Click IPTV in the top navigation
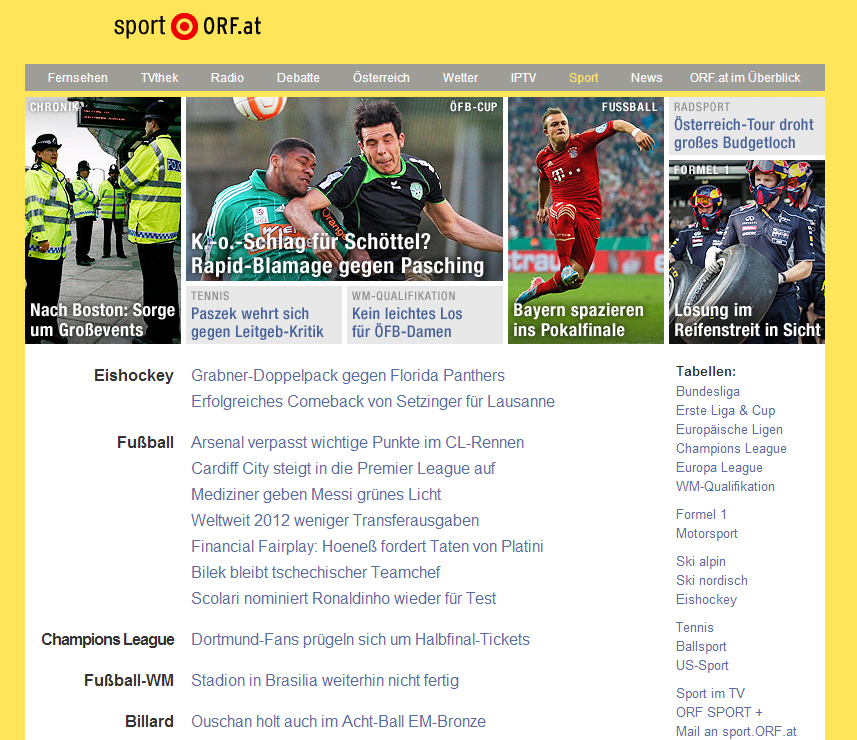857x740 pixels. click(x=523, y=78)
